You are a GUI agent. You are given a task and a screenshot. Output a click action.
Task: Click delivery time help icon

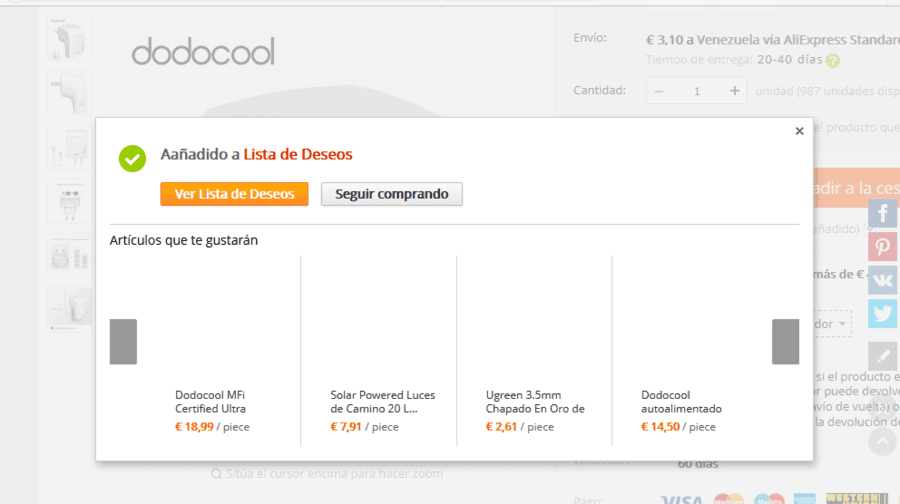click(833, 60)
